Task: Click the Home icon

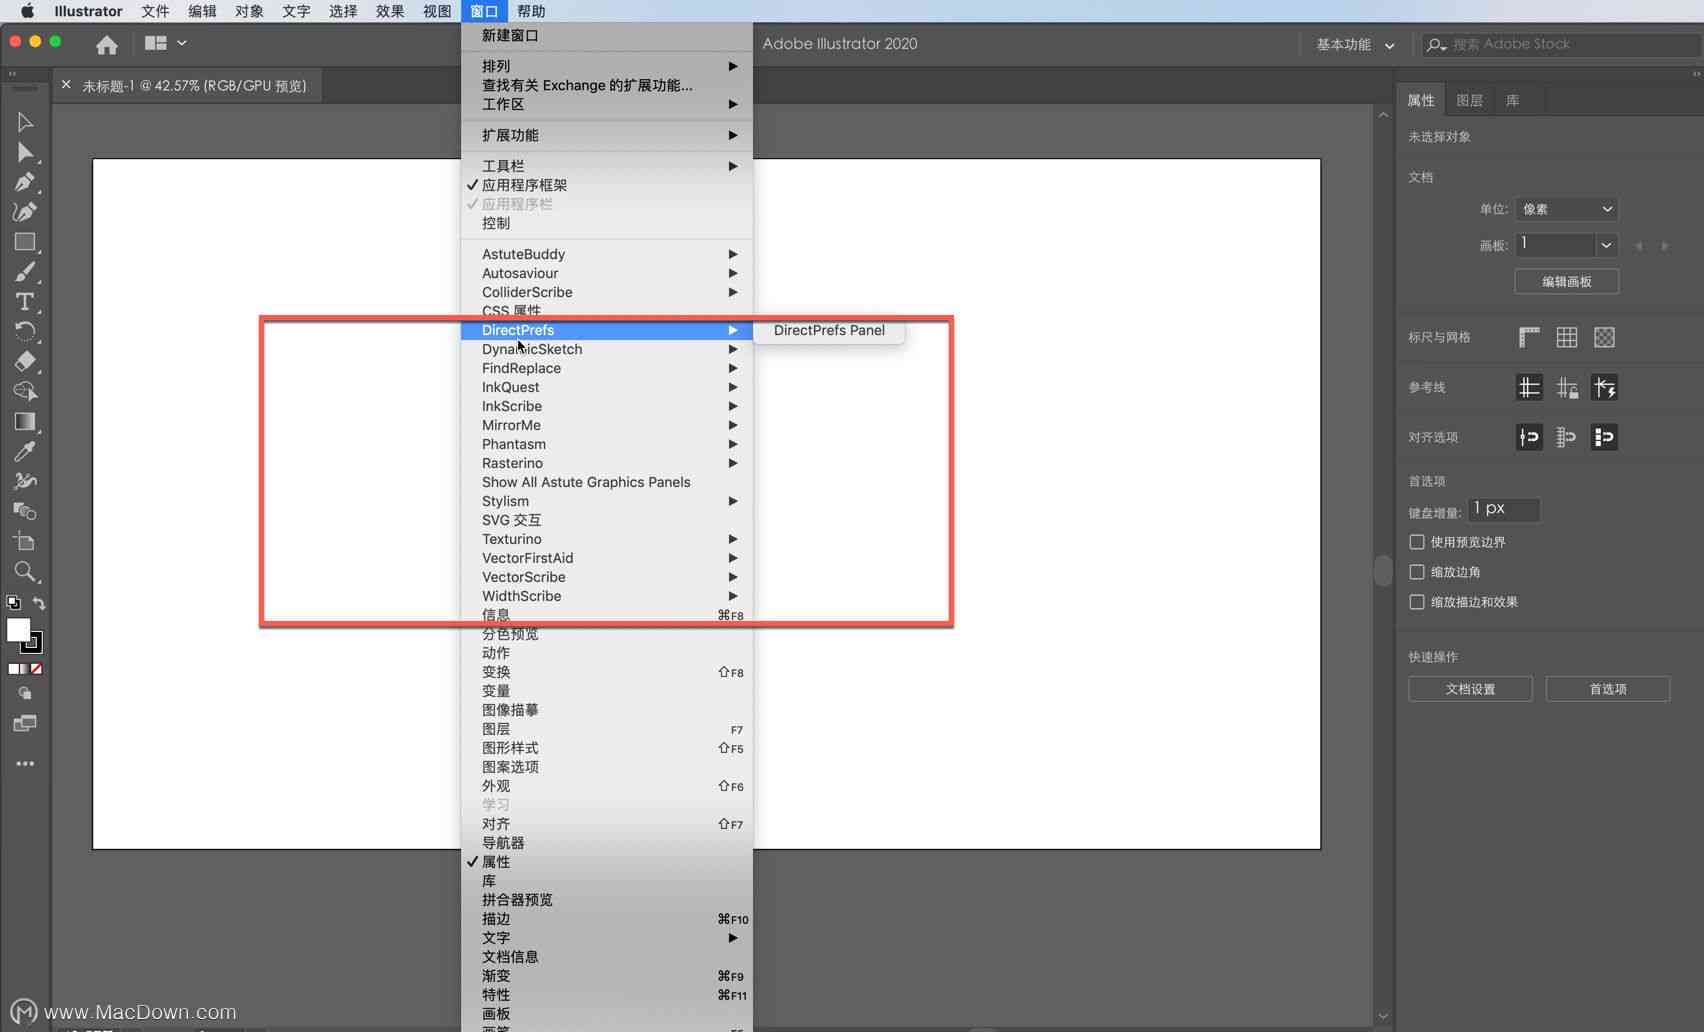Action: click(x=107, y=44)
